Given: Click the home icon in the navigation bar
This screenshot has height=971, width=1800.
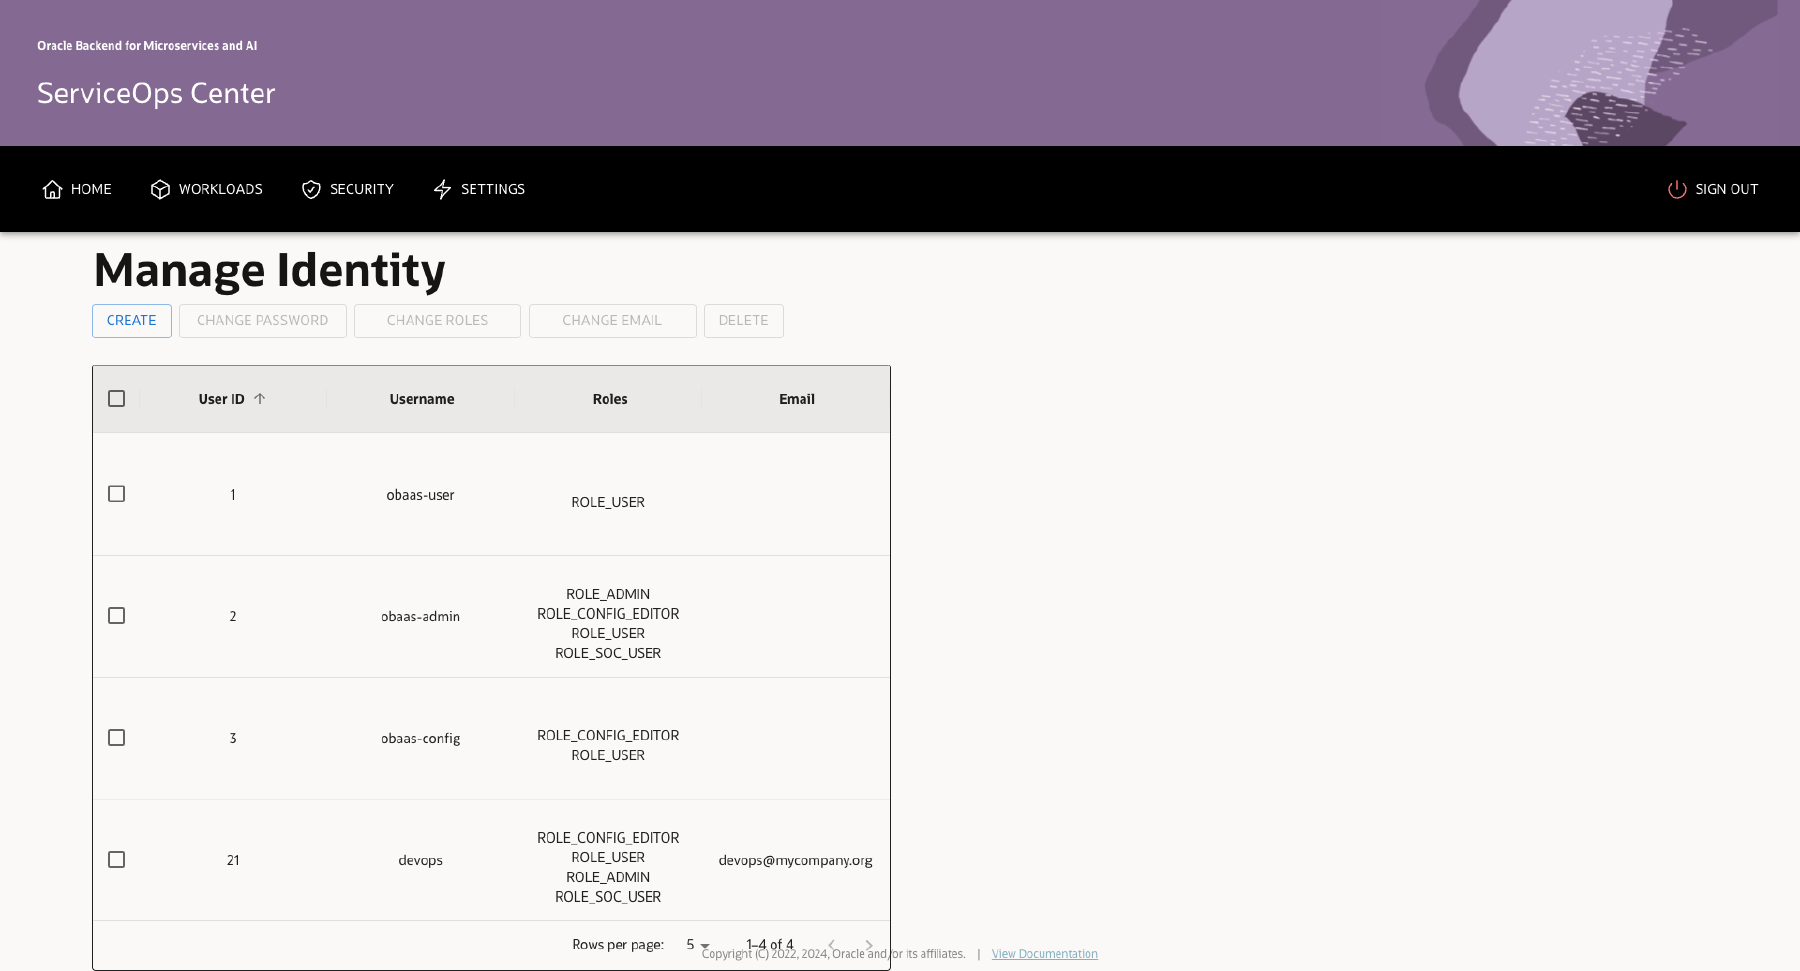Looking at the screenshot, I should [53, 189].
